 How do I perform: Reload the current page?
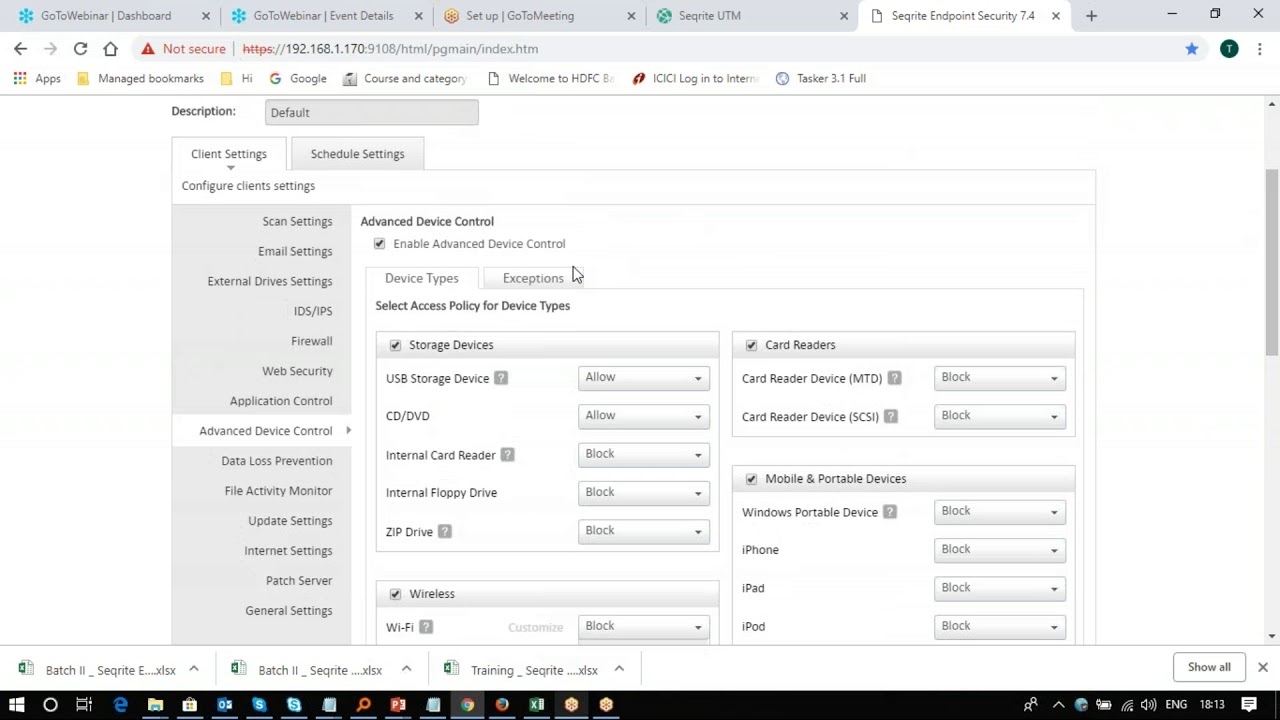80,48
